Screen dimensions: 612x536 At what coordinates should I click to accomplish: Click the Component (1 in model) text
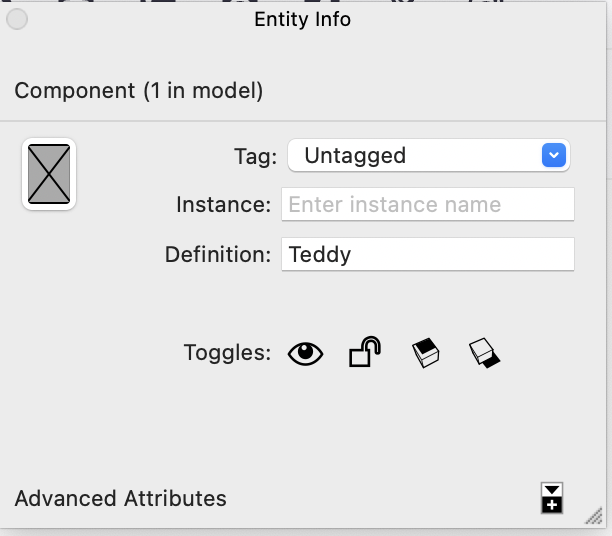pyautogui.click(x=139, y=91)
